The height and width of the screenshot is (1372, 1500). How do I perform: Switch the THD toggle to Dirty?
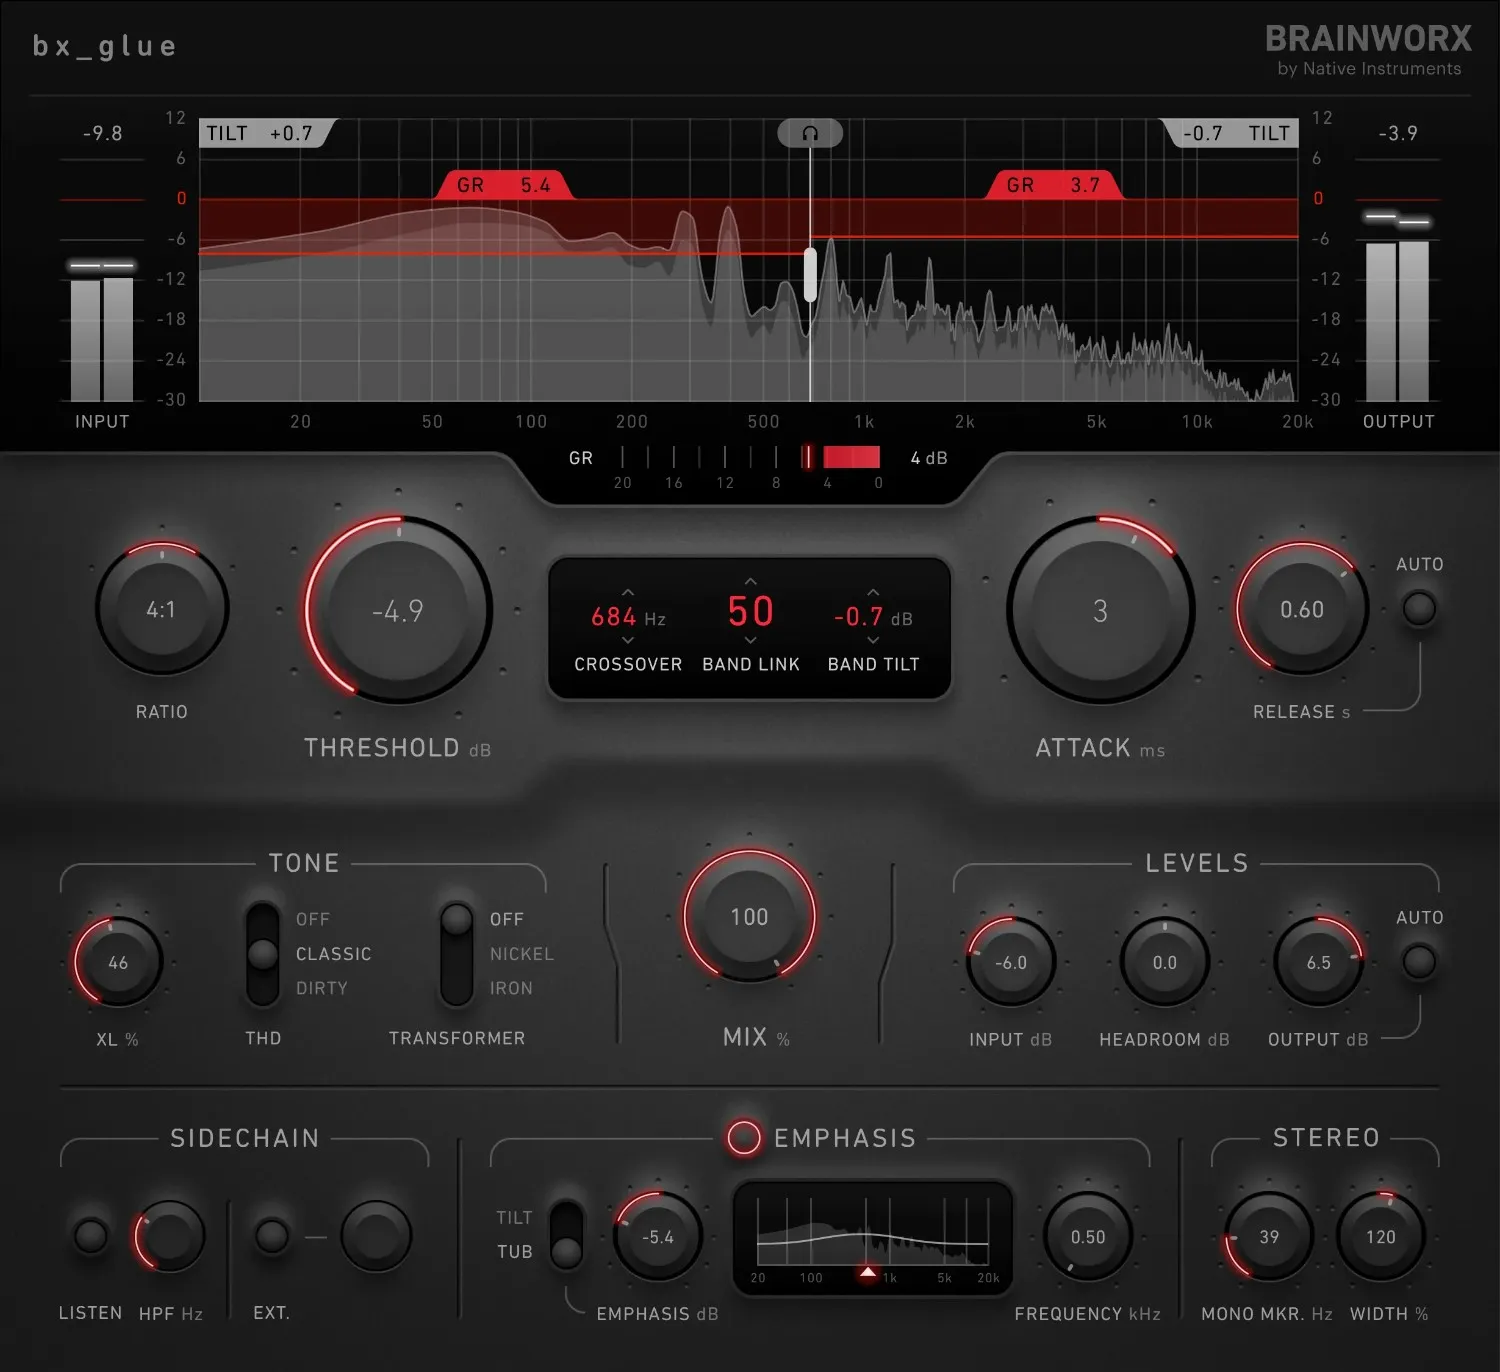pos(262,988)
